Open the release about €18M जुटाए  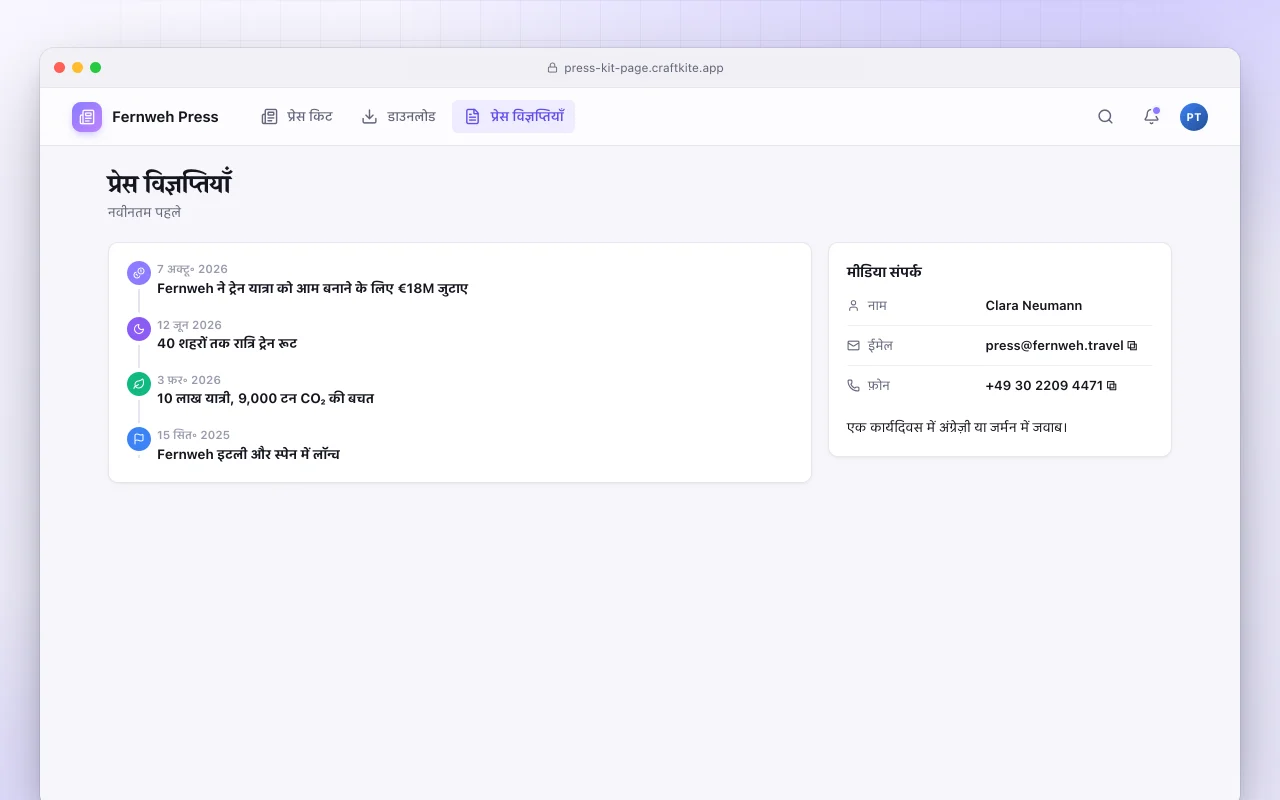[x=312, y=289]
